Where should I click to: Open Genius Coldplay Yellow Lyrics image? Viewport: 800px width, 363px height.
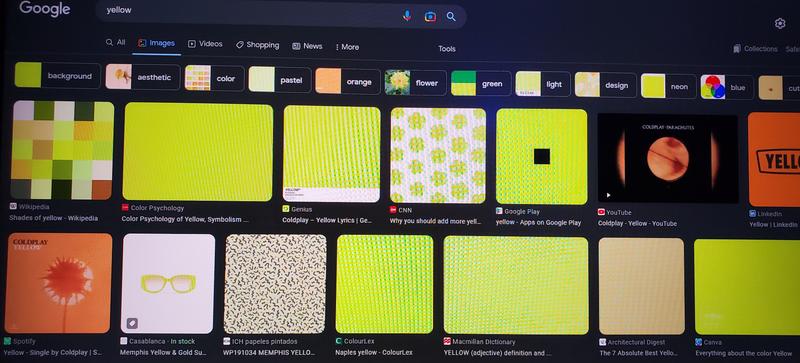coord(332,154)
